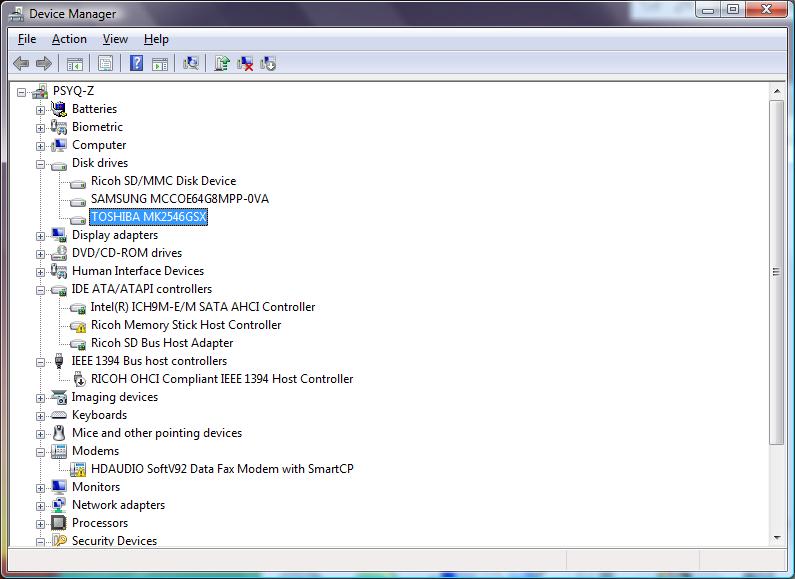Click the vertical scrollbar thumb
795x579 pixels.
tap(776, 272)
